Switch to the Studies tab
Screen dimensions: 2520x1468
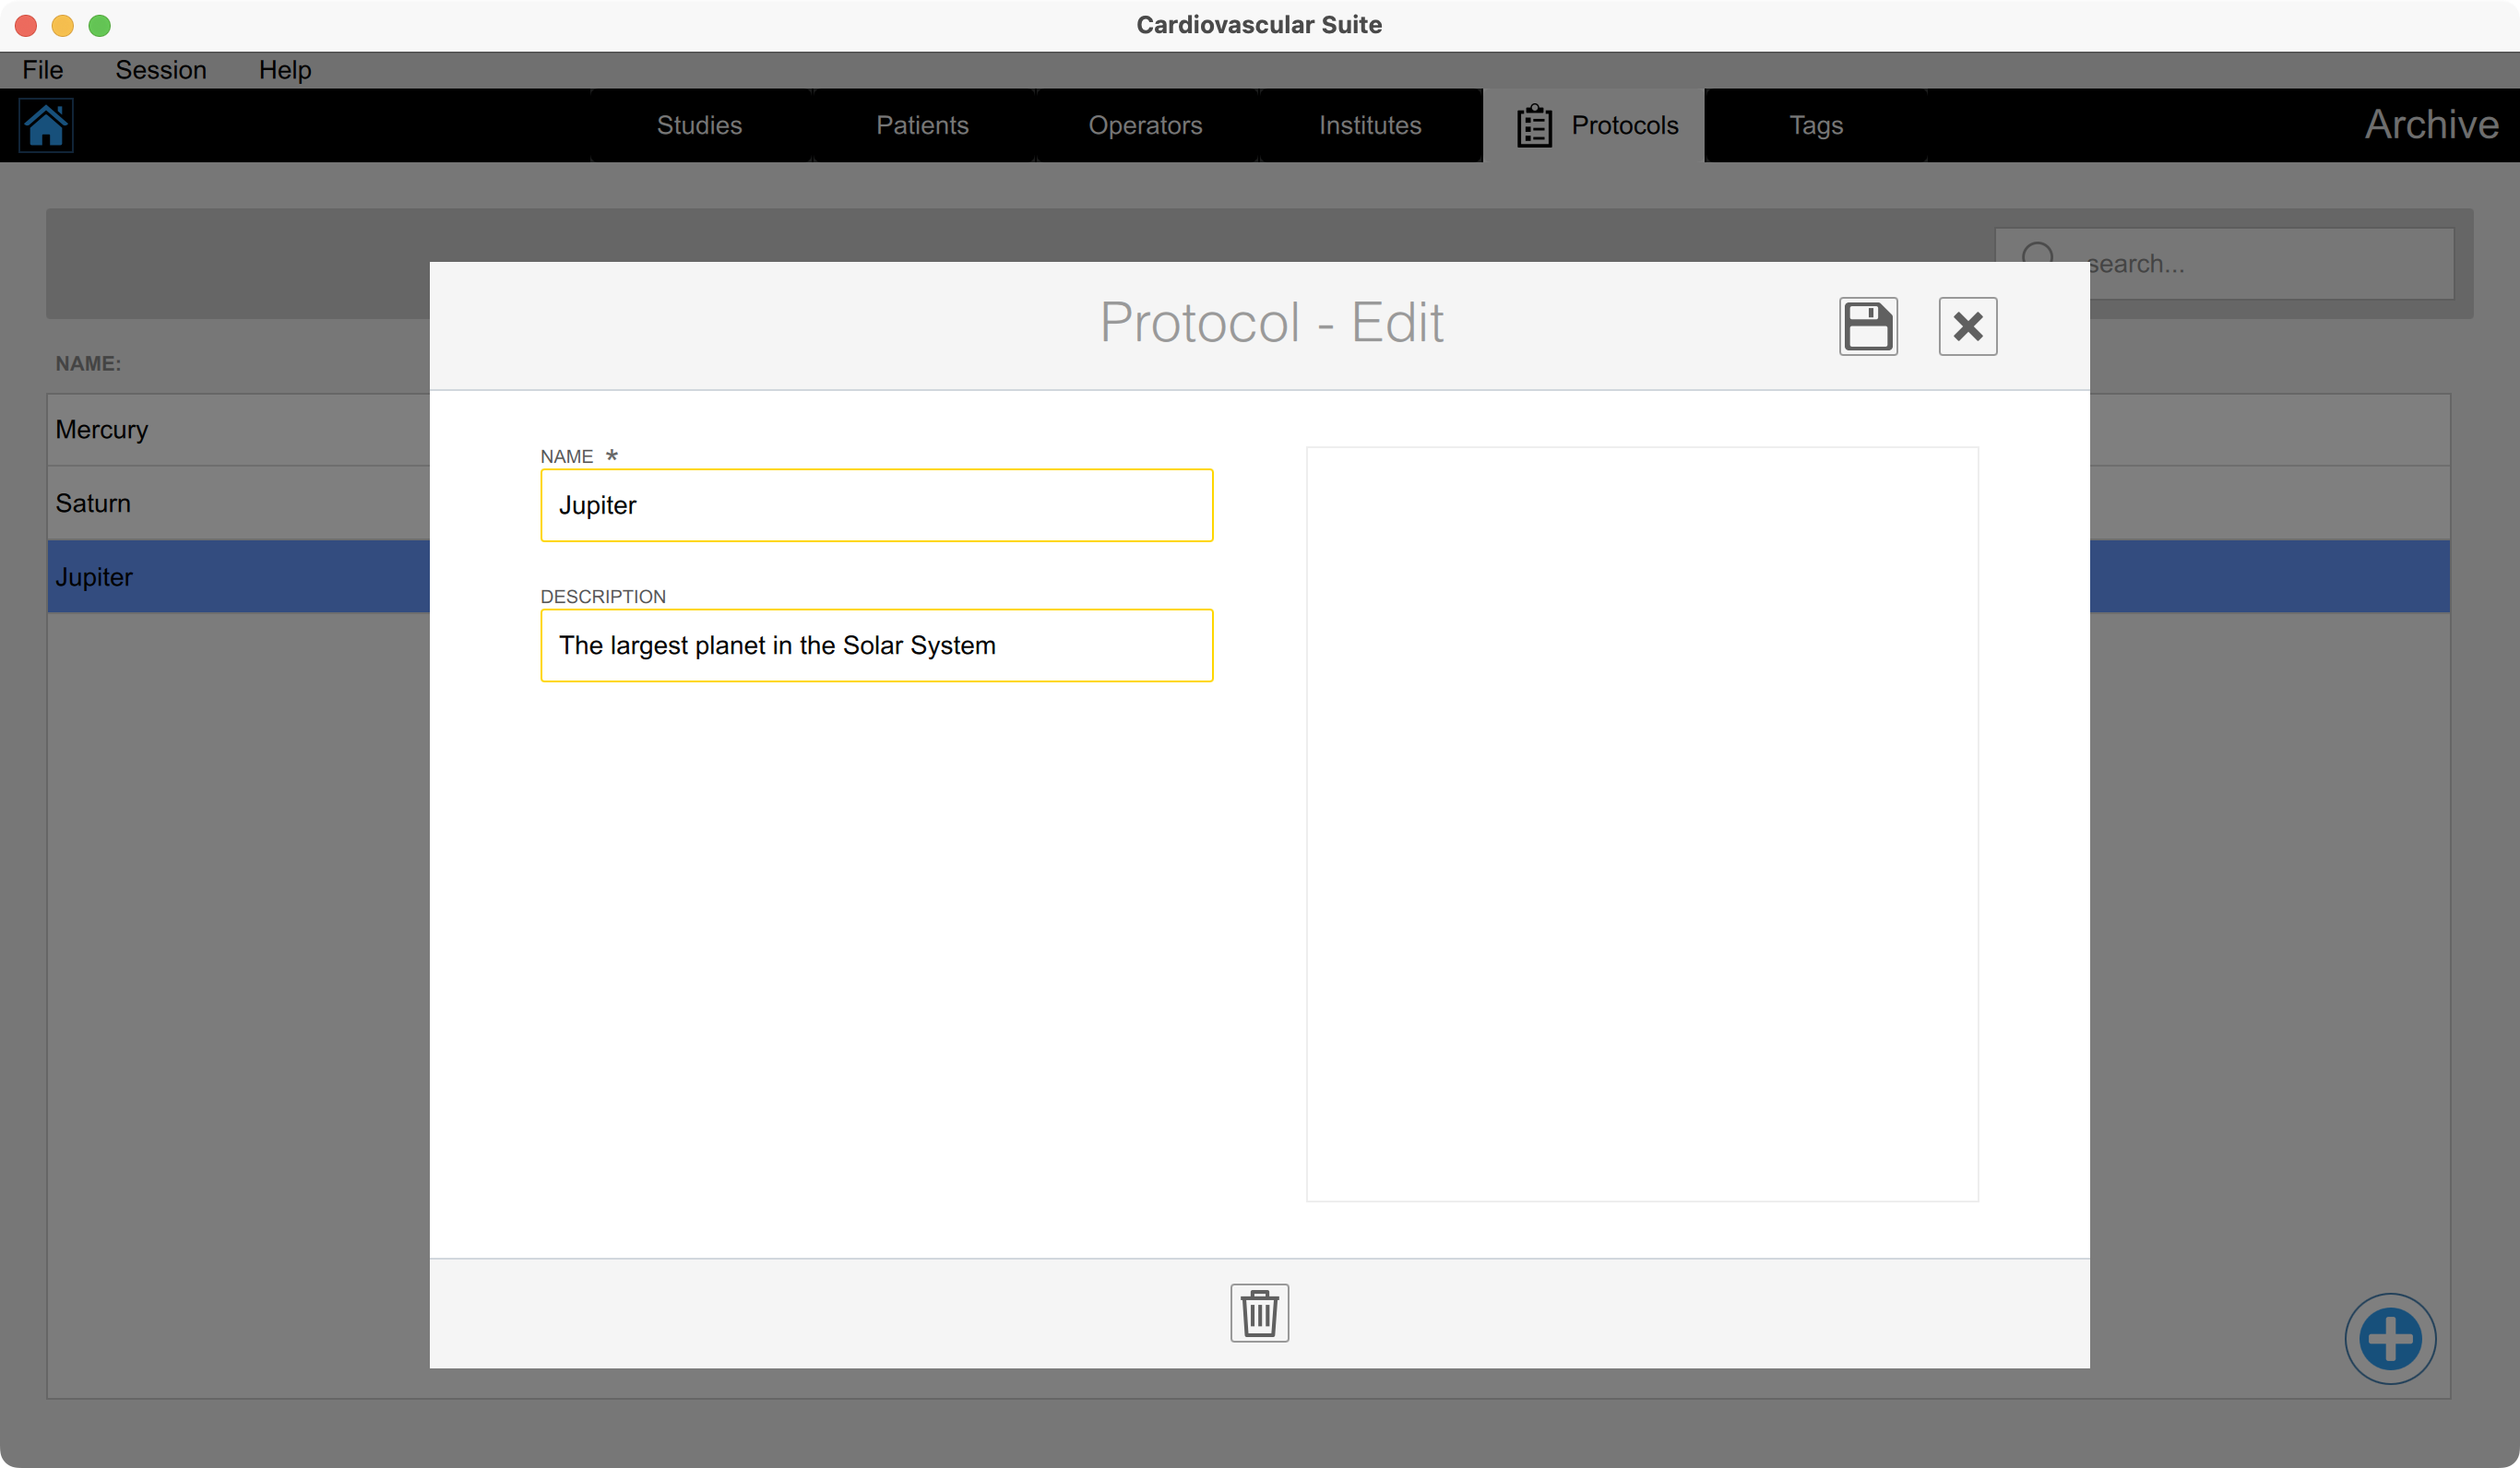pyautogui.click(x=699, y=124)
